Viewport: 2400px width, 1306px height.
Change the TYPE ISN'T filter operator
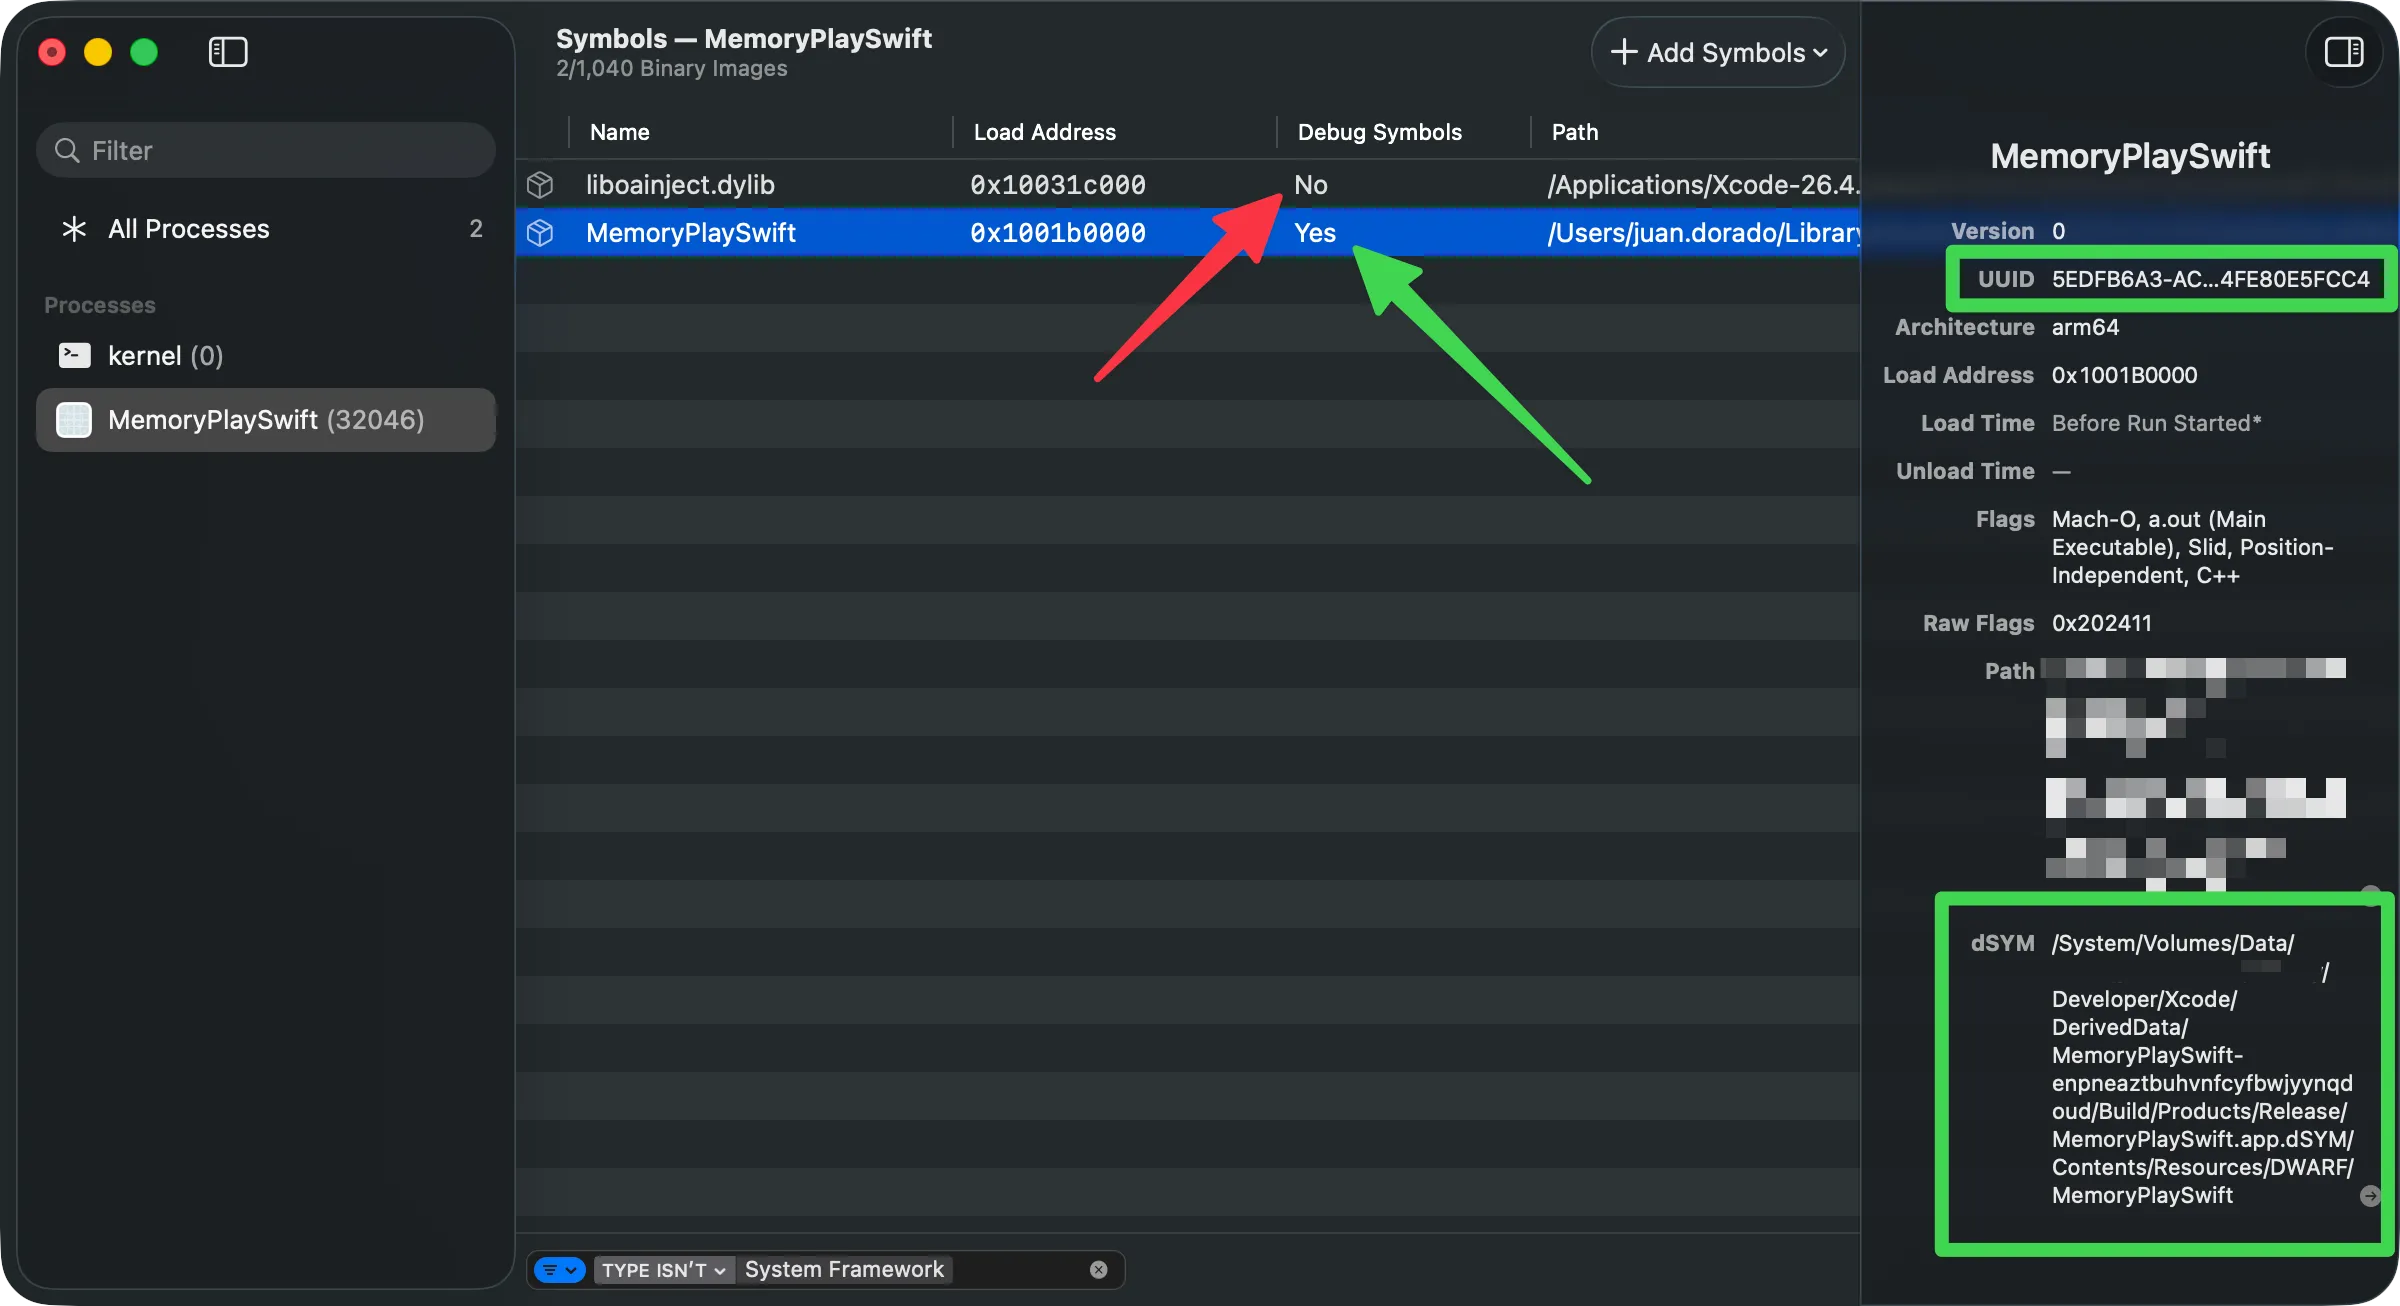tap(664, 1270)
